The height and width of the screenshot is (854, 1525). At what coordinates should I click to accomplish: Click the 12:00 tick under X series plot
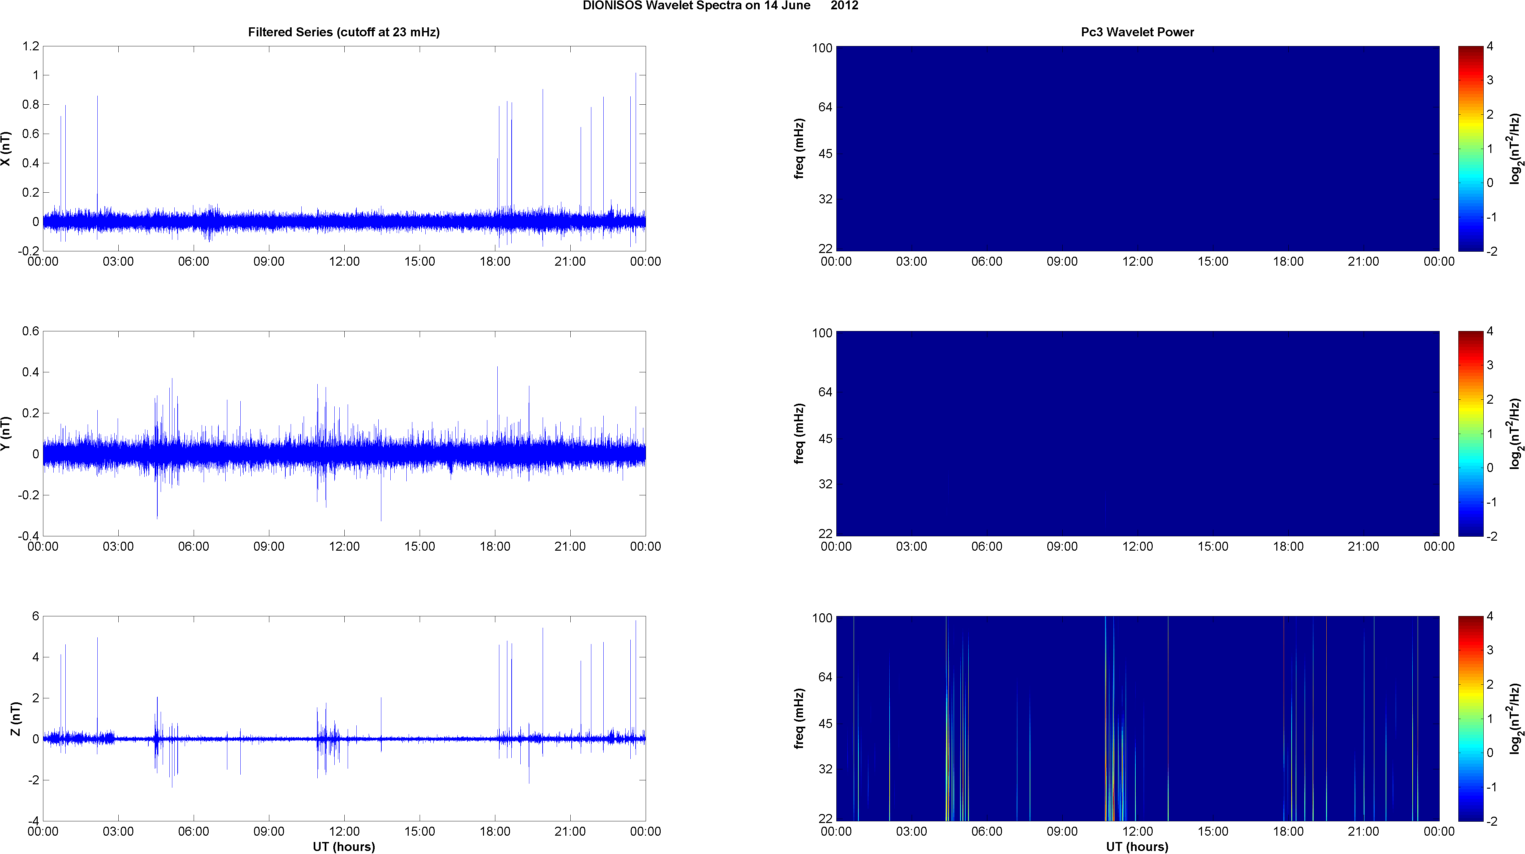click(x=344, y=262)
